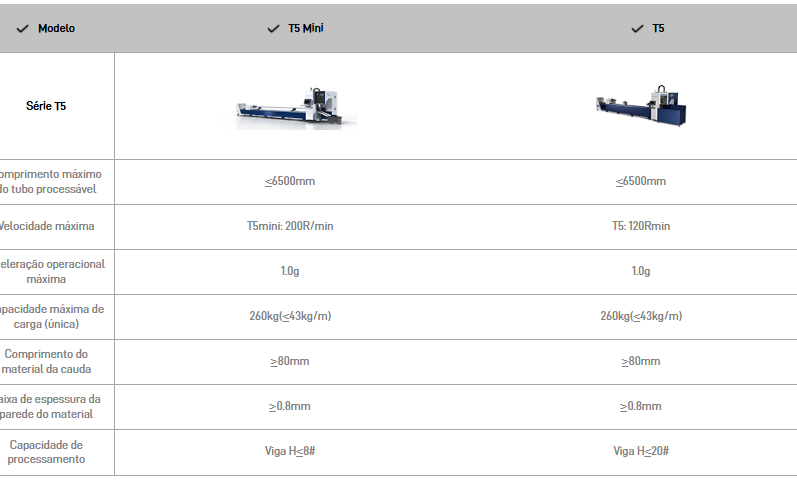Click T5 Mini 260kg load capacity value
797x486 pixels.
290,316
